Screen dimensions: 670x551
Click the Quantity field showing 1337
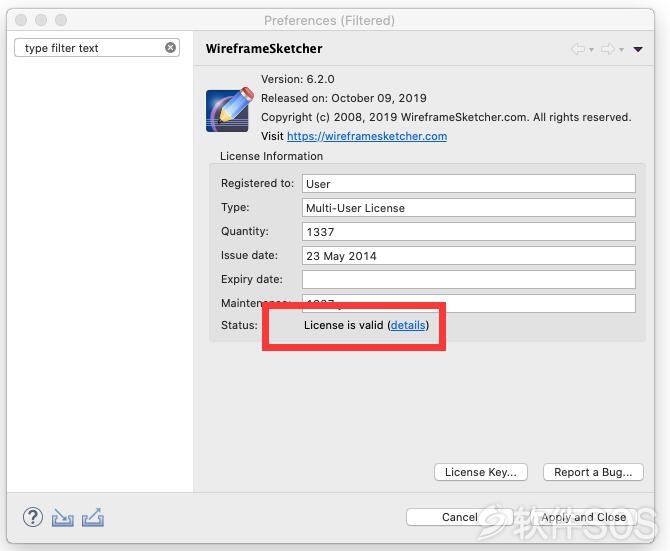point(469,232)
